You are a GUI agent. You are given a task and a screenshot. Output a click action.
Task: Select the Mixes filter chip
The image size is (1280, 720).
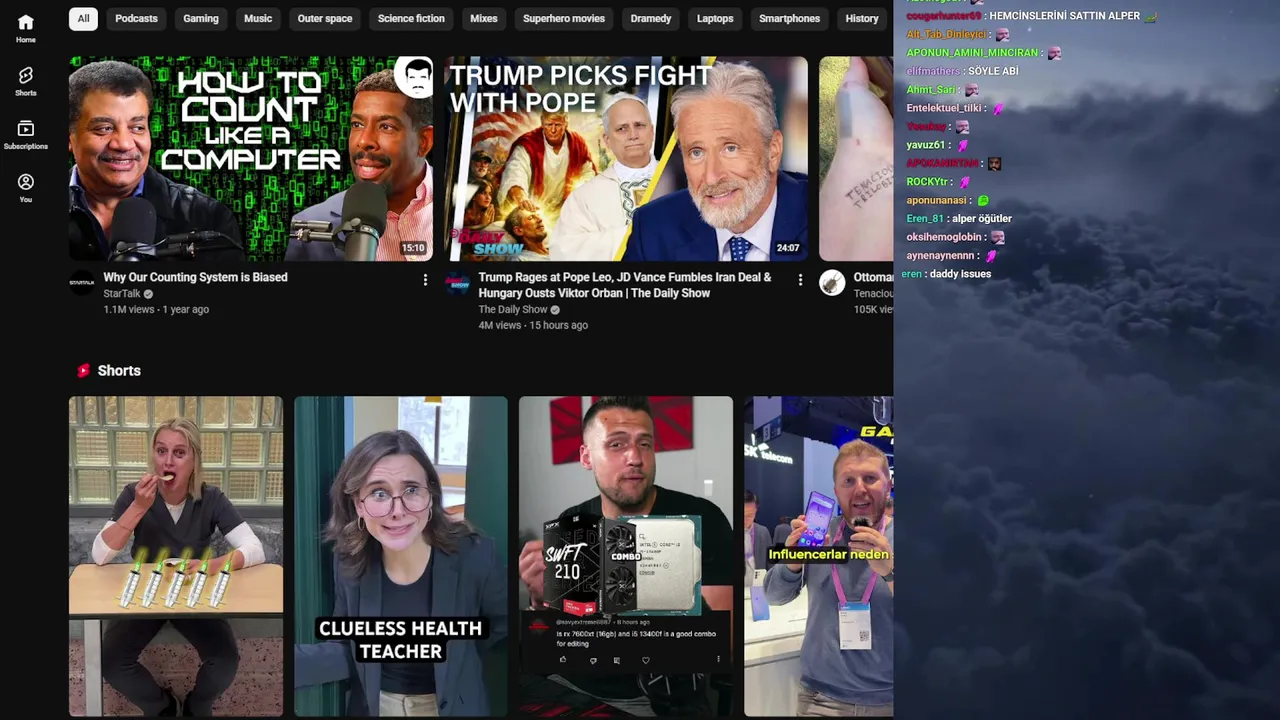pos(484,18)
